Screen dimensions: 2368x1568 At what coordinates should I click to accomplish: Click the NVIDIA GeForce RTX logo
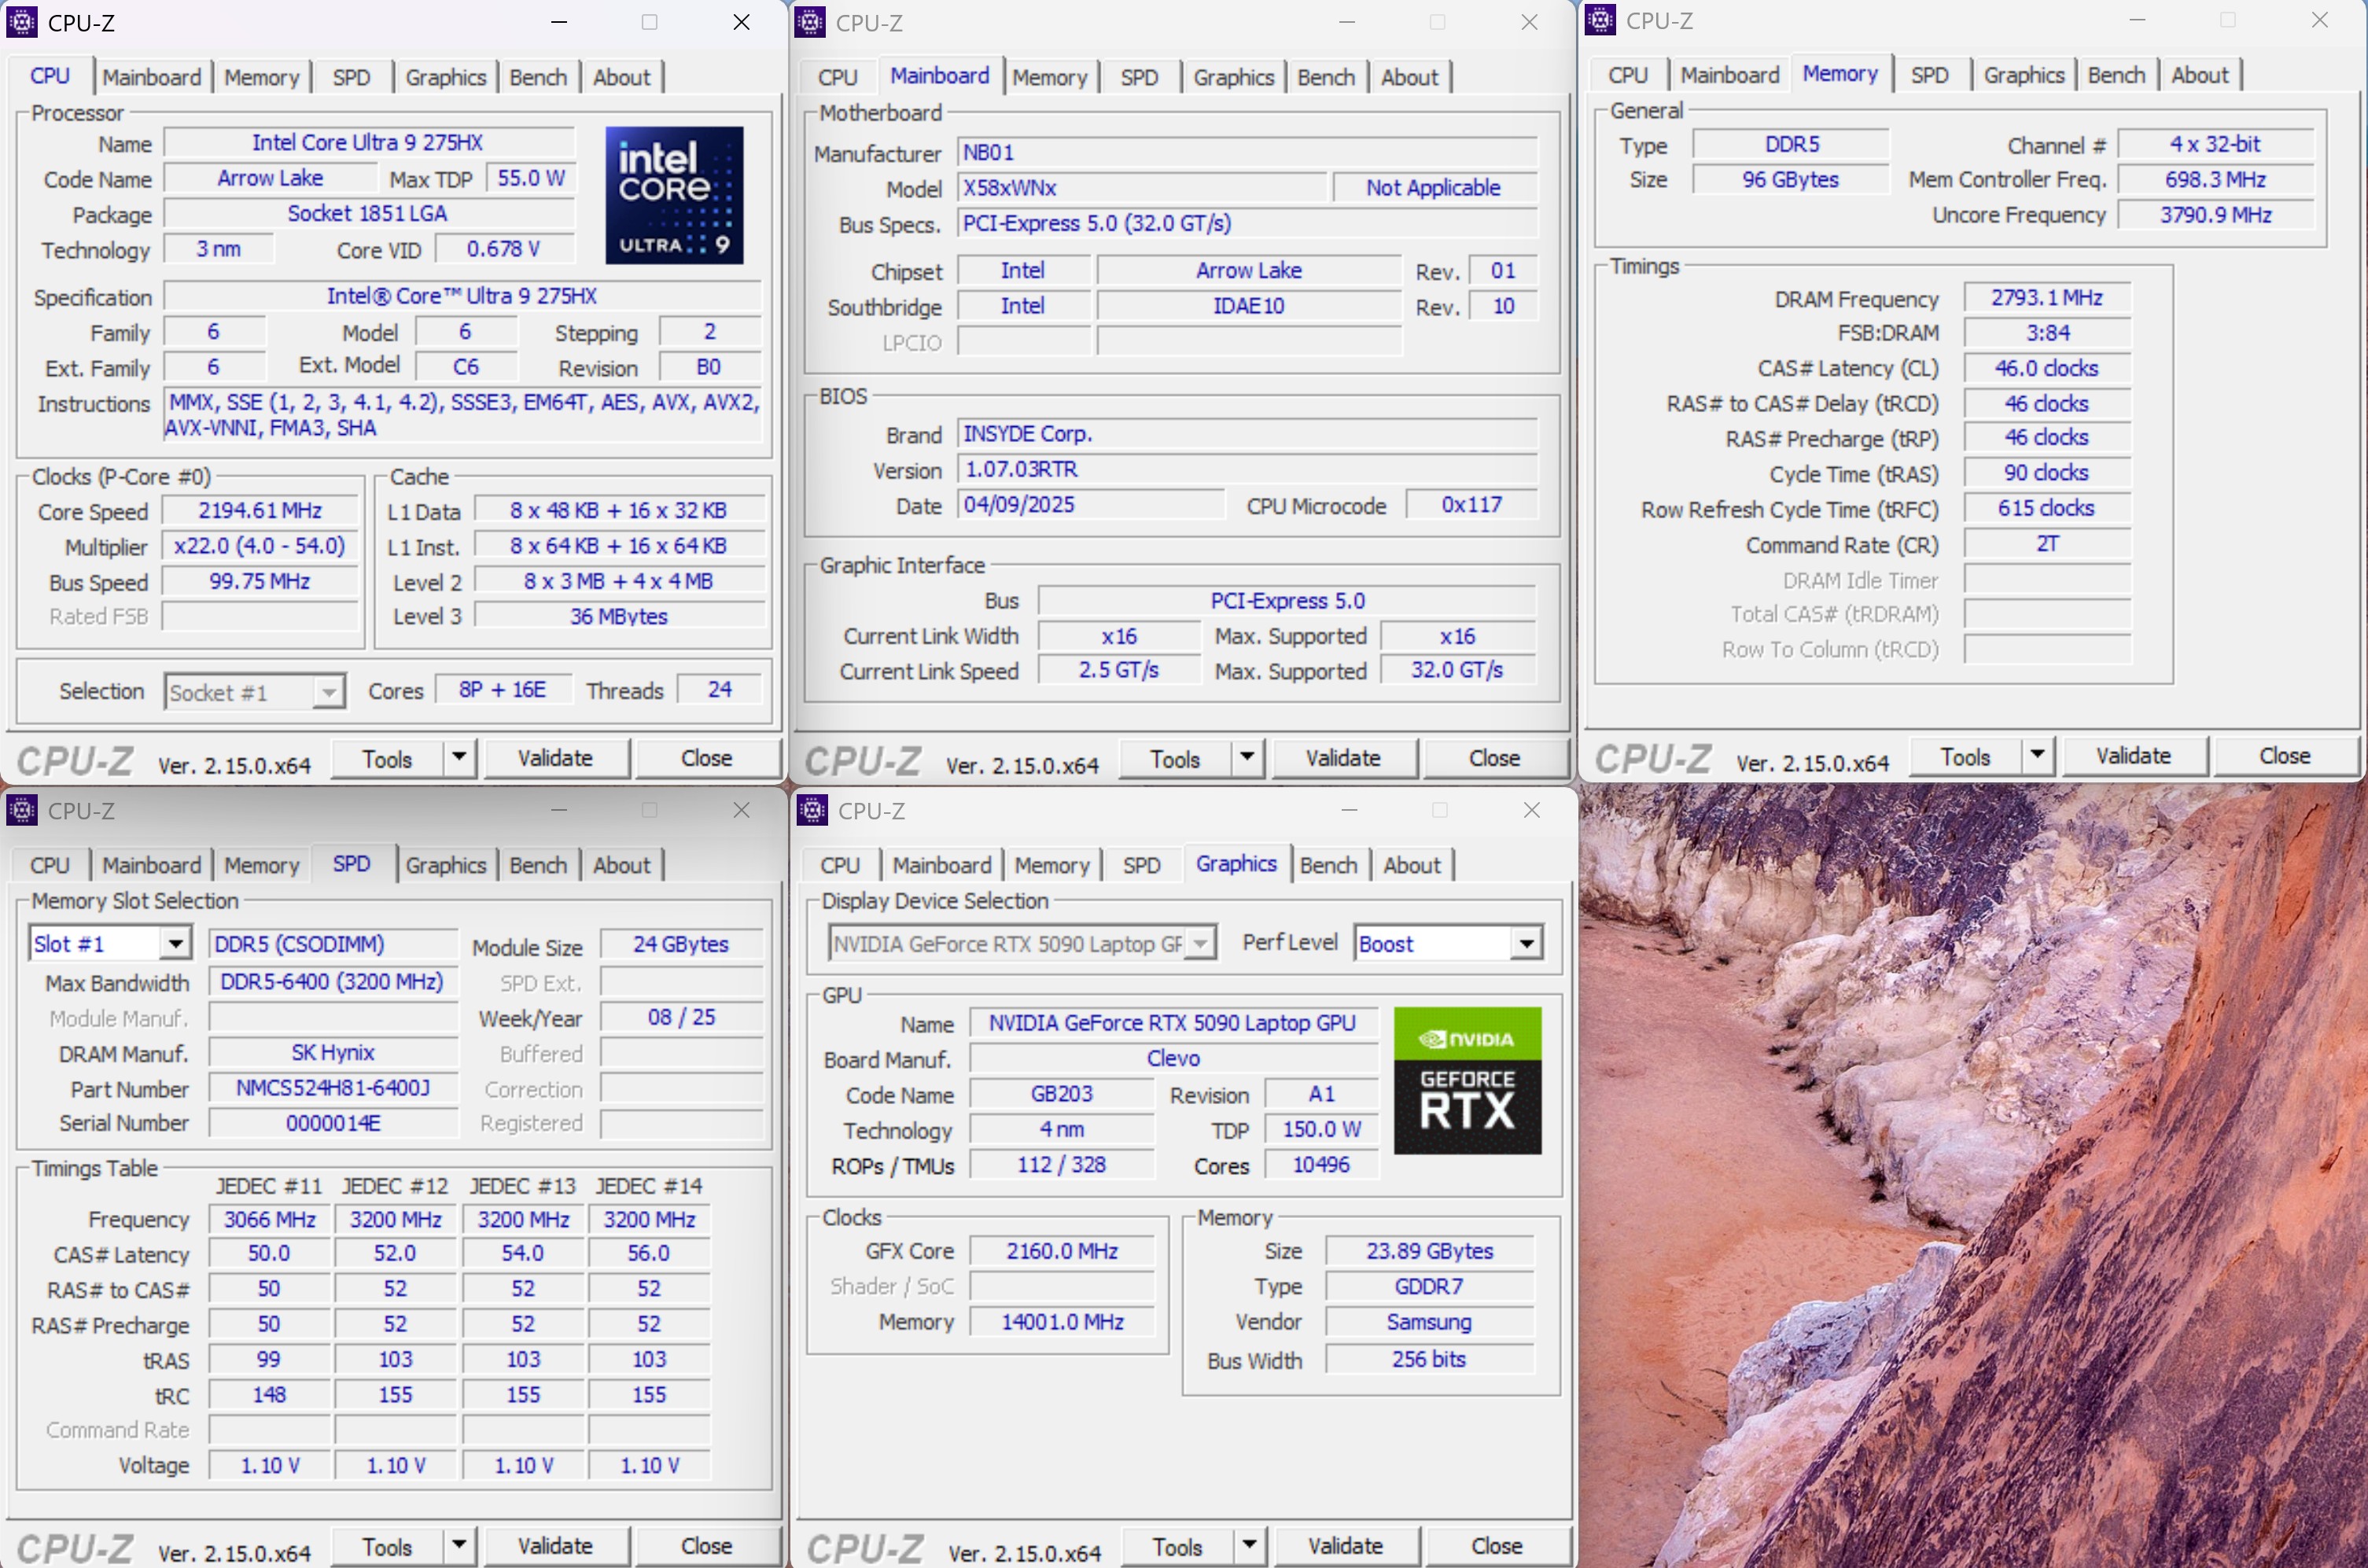tap(1467, 1080)
